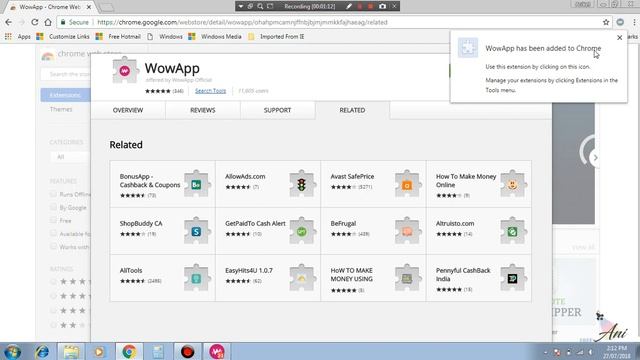The height and width of the screenshot is (360, 640).
Task: Dismiss the WowApp added to Chrome popup
Action: pos(620,38)
